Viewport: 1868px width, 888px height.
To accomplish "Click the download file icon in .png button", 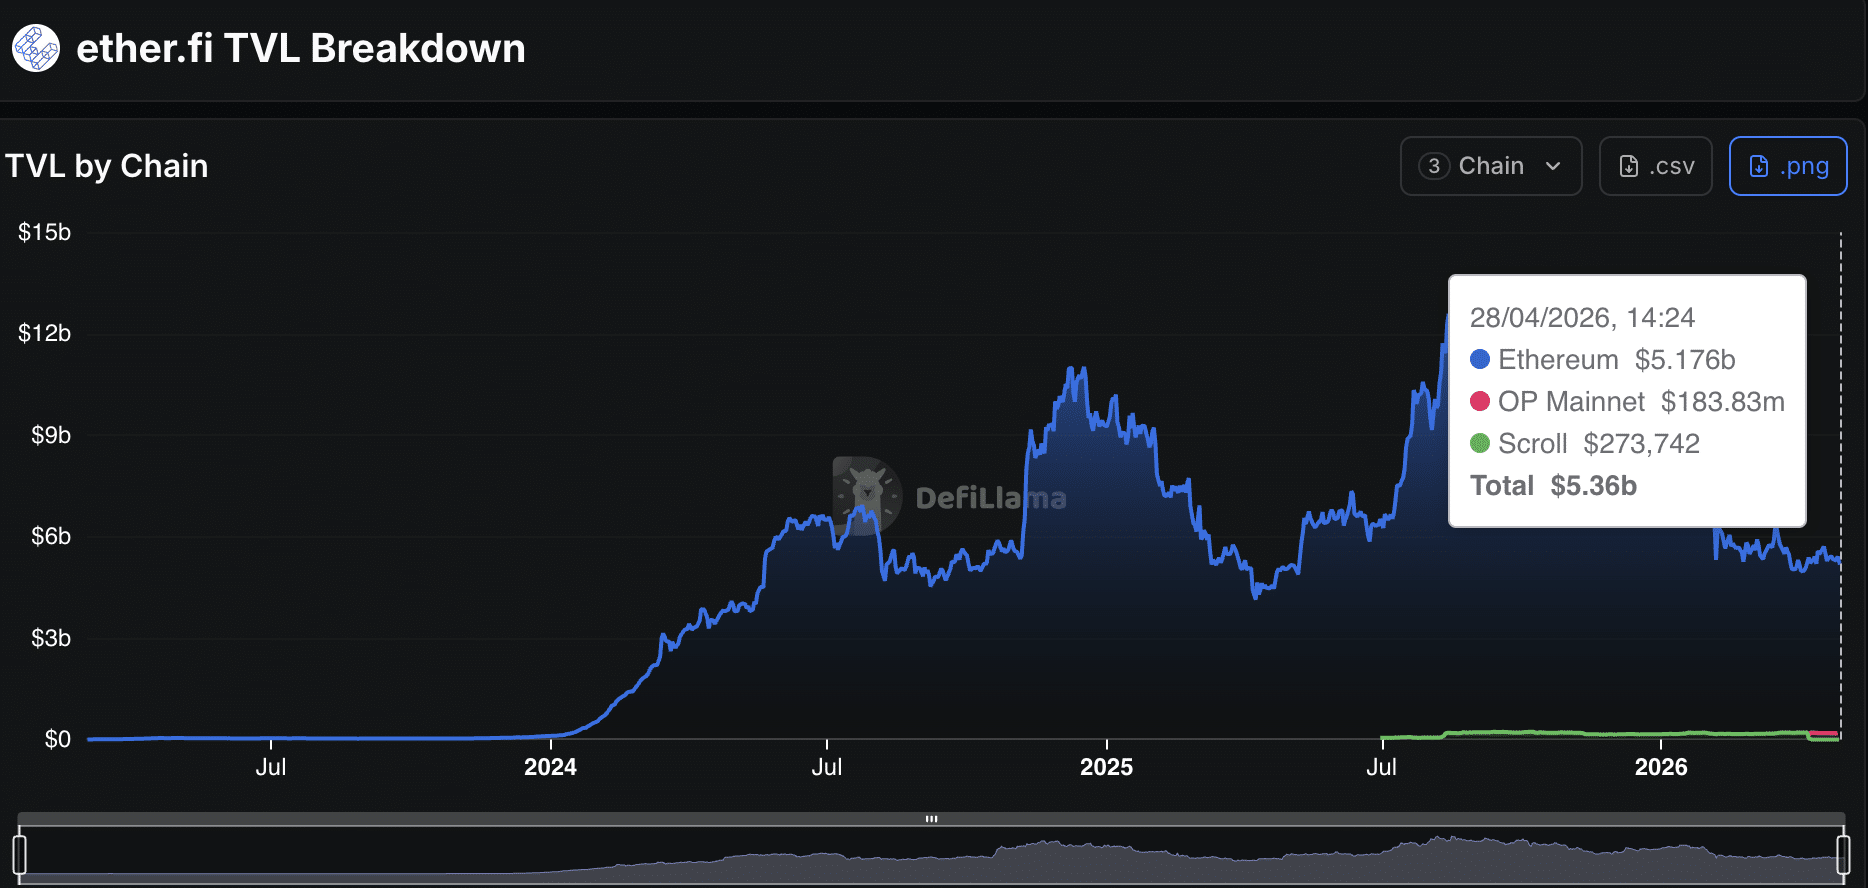I will coord(1759,166).
